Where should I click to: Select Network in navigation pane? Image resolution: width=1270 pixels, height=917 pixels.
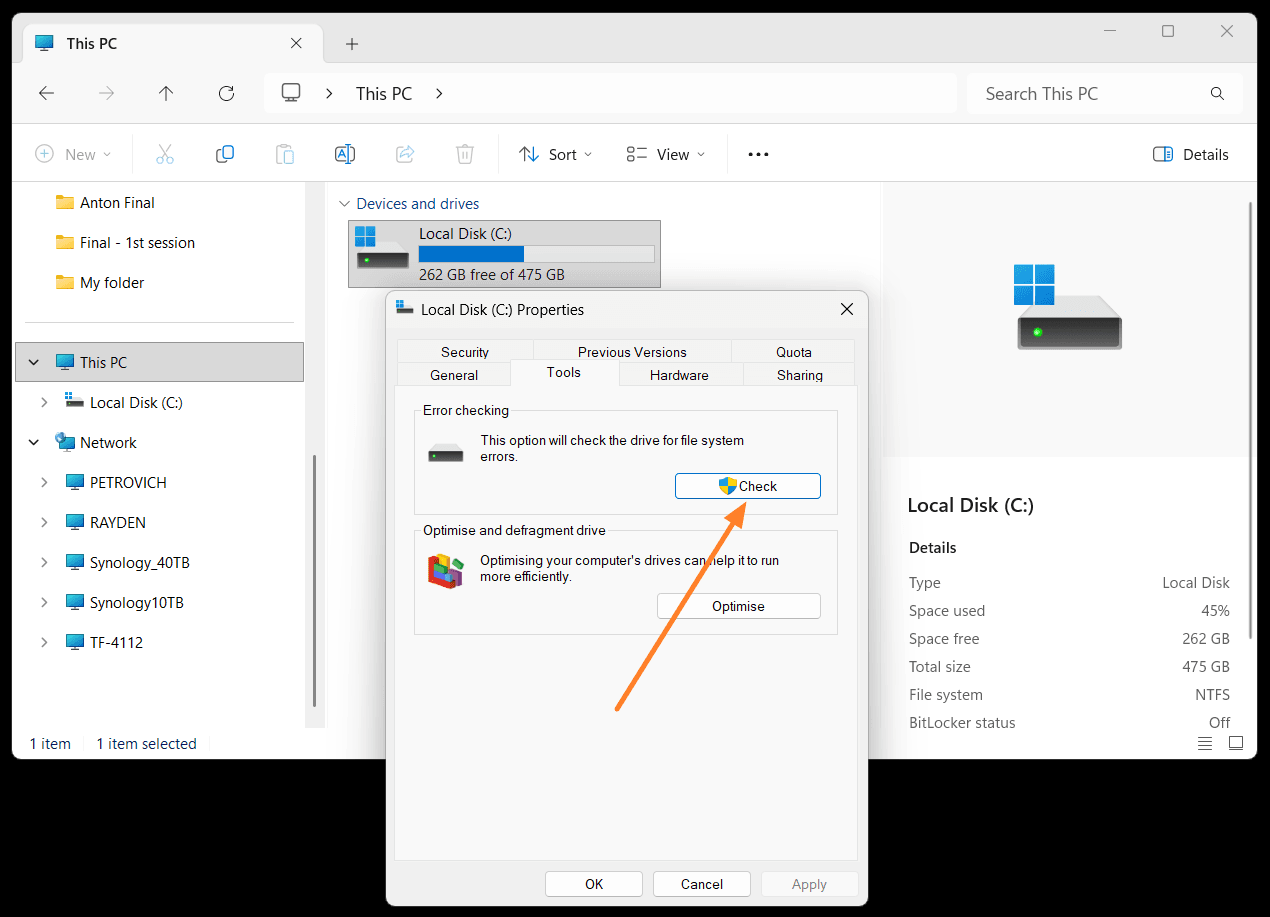(108, 442)
